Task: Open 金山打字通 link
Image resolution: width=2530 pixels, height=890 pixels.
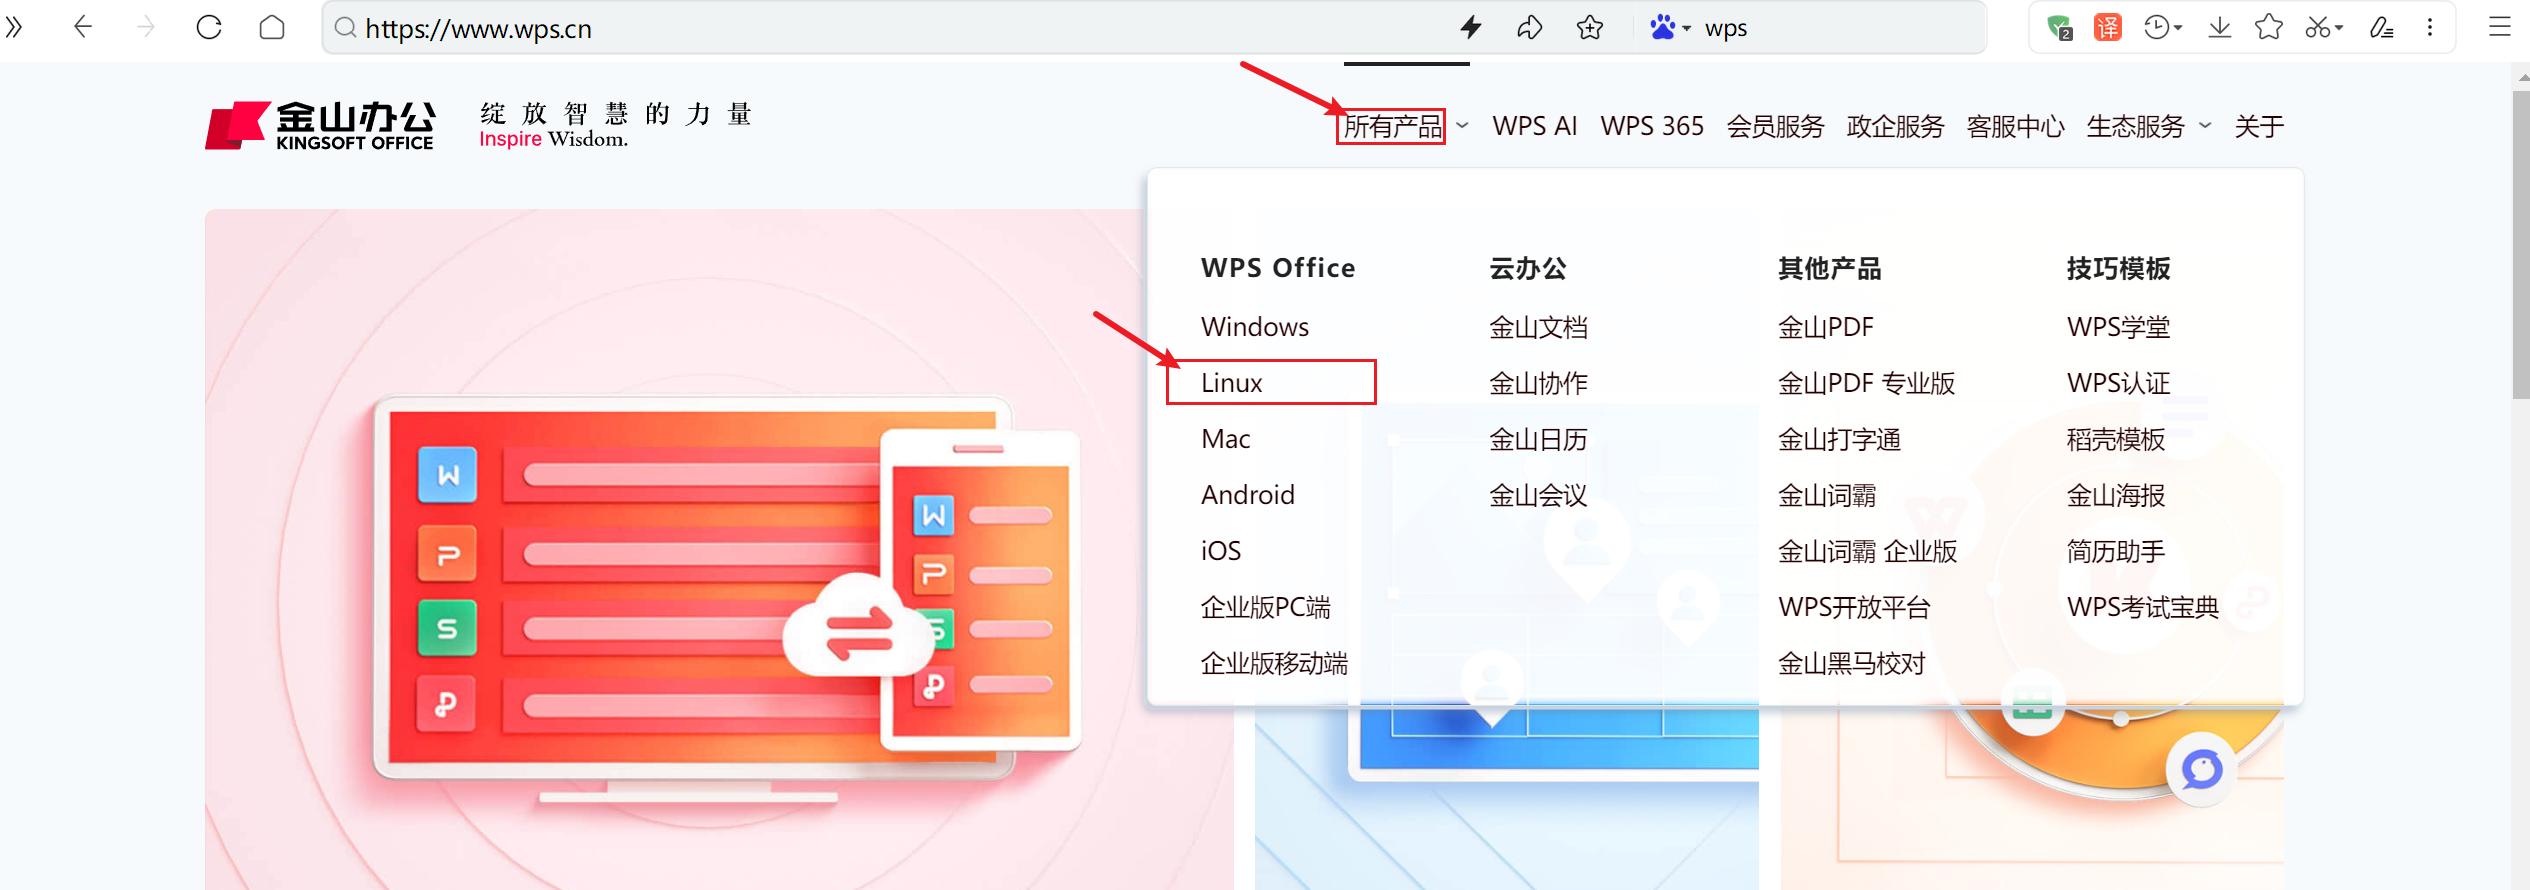Action: 1839,439
